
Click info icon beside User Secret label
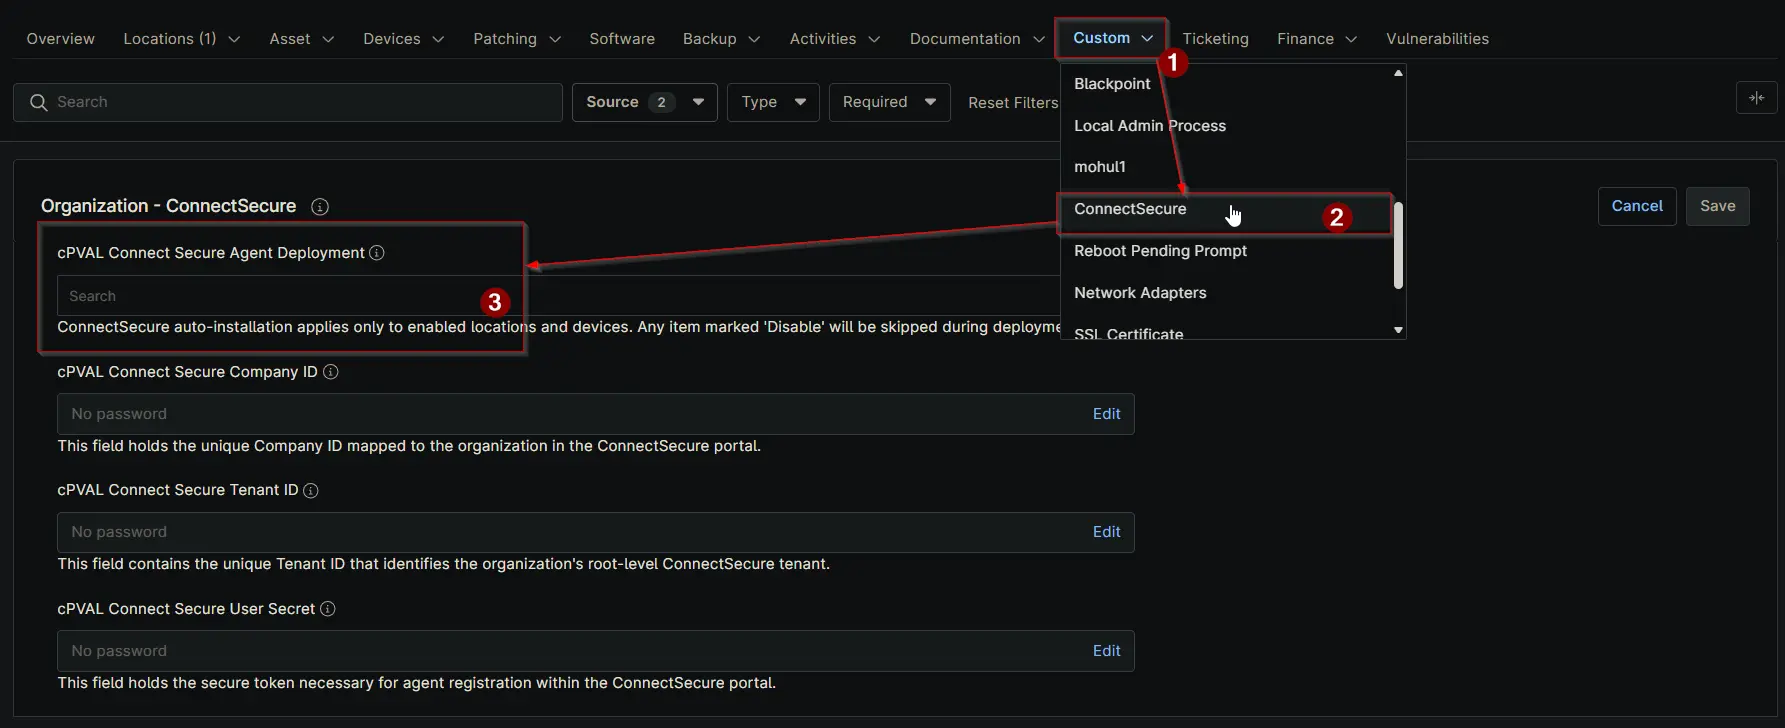(328, 609)
